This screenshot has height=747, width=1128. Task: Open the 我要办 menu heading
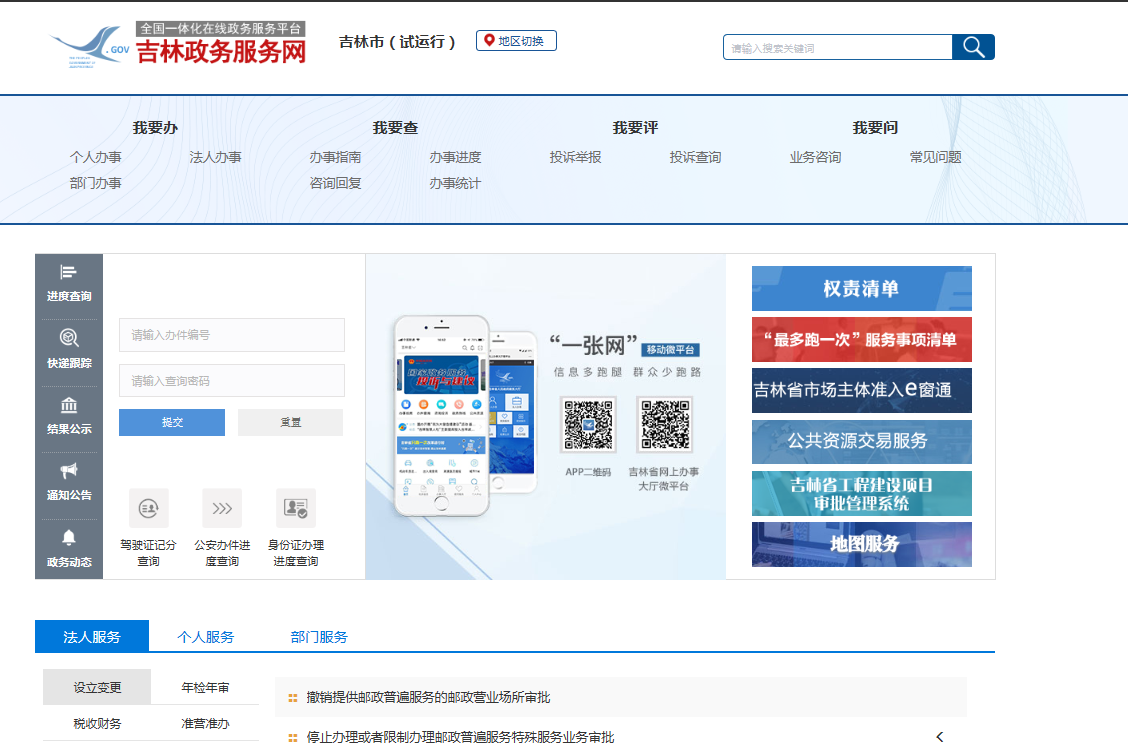155,127
